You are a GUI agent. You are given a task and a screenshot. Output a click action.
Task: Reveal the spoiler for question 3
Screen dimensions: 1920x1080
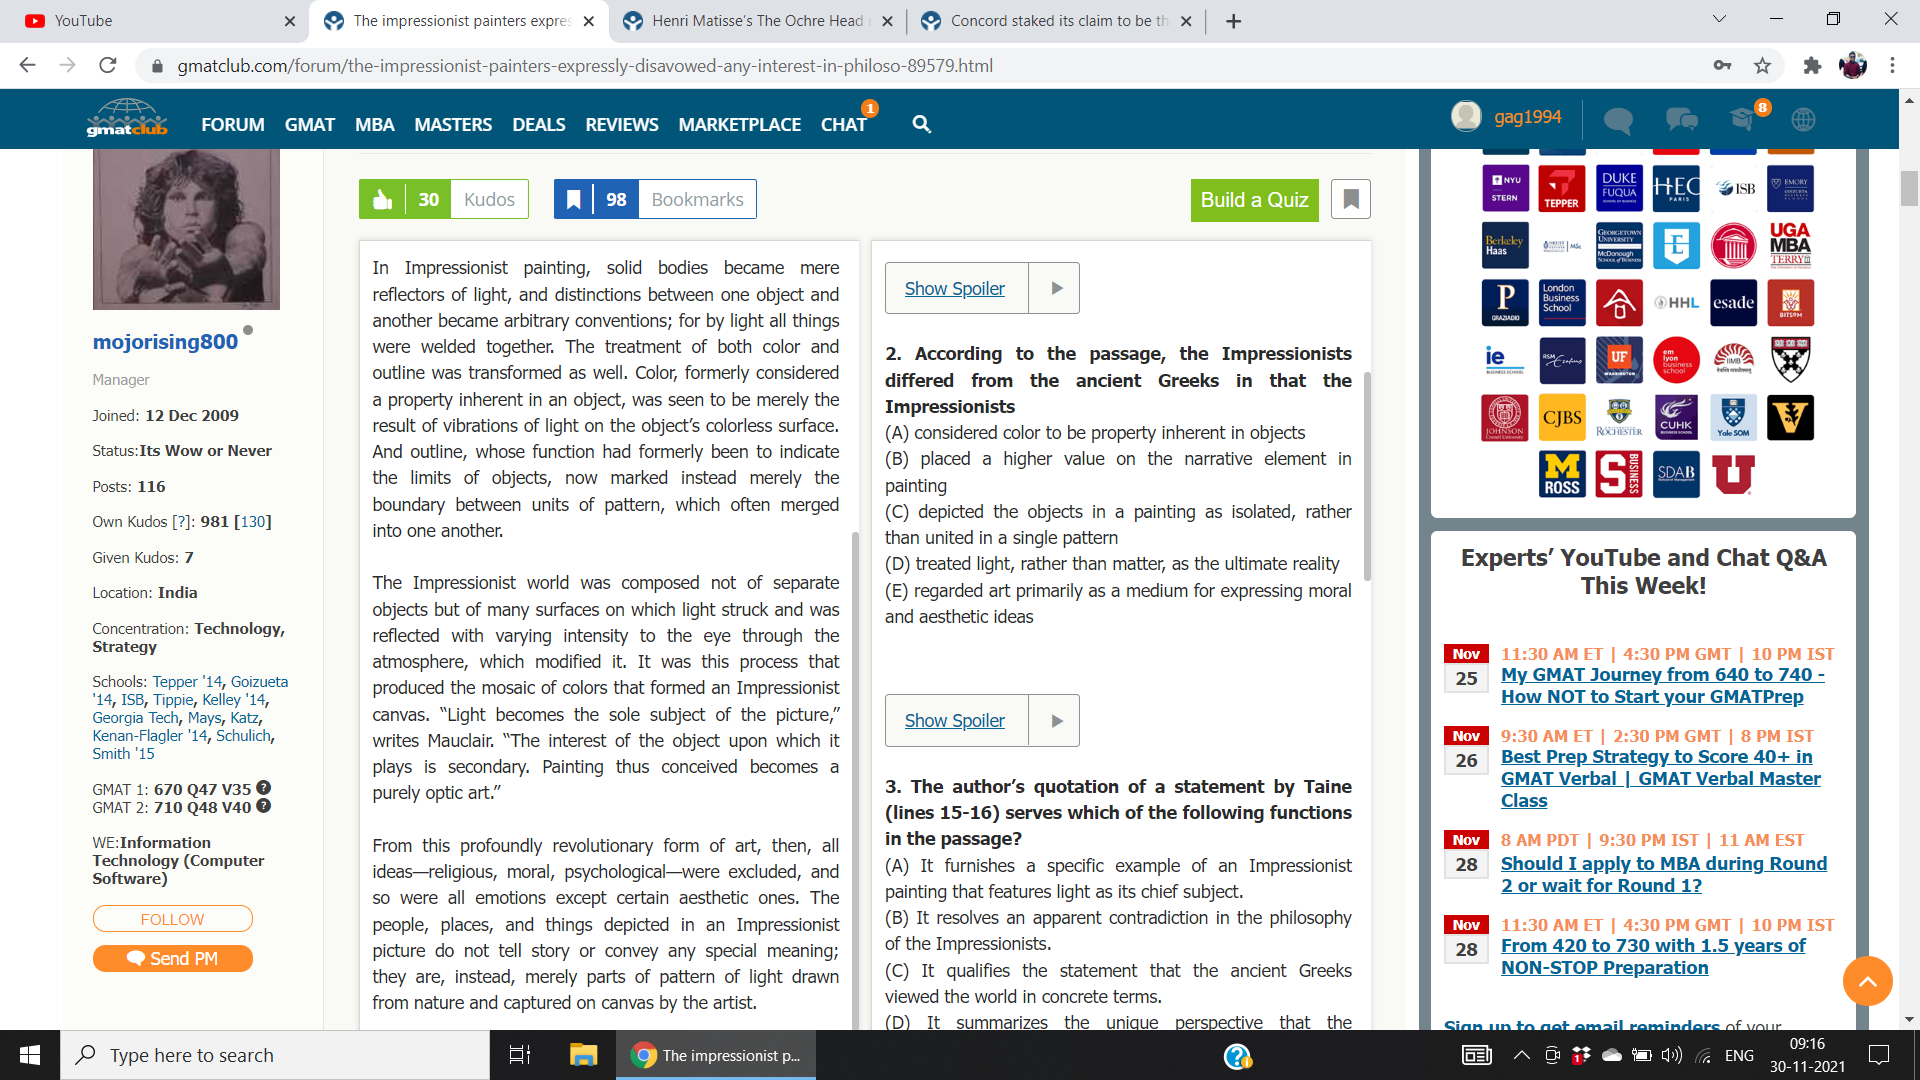click(x=954, y=720)
